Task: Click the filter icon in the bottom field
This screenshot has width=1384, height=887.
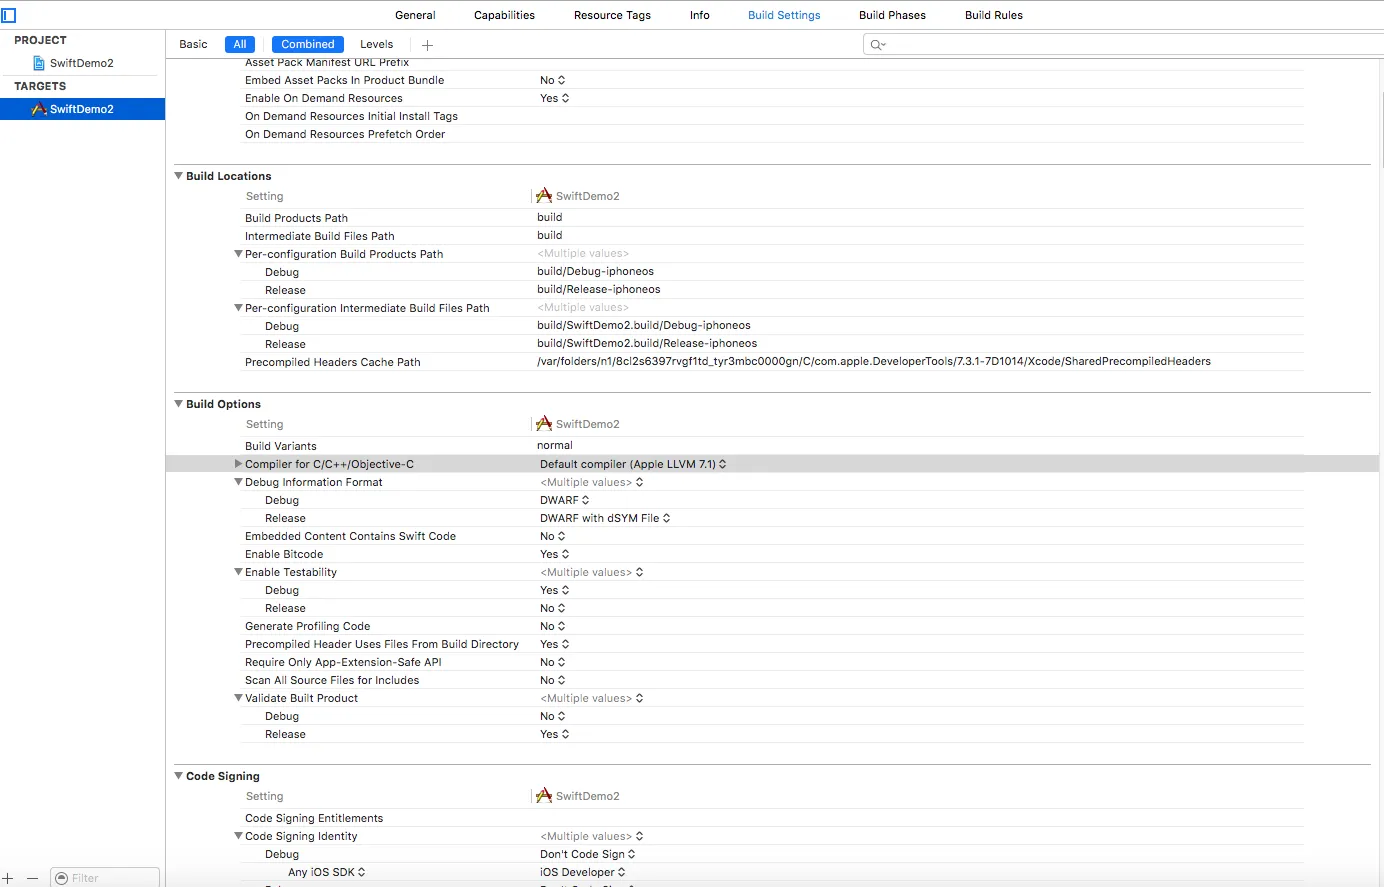Action: coord(62,878)
